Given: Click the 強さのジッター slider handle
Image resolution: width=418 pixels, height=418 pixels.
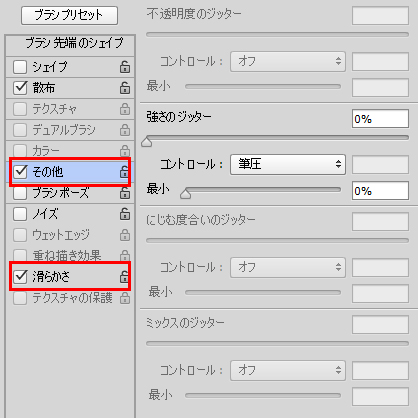Looking at the screenshot, I should coord(147,142).
